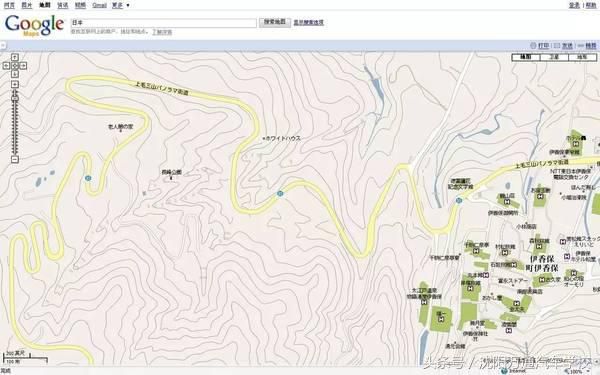Click the search maps button

click(275, 22)
